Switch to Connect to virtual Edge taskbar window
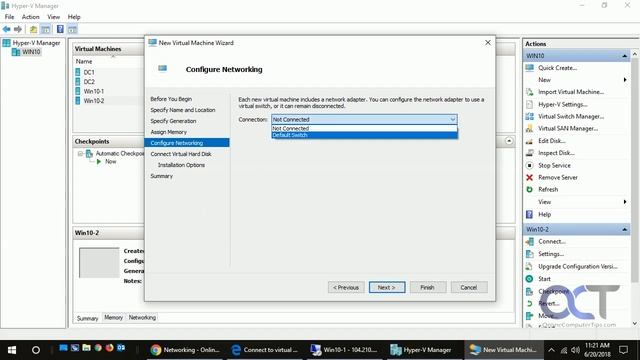The height and width of the screenshot is (360, 640). (x=265, y=350)
